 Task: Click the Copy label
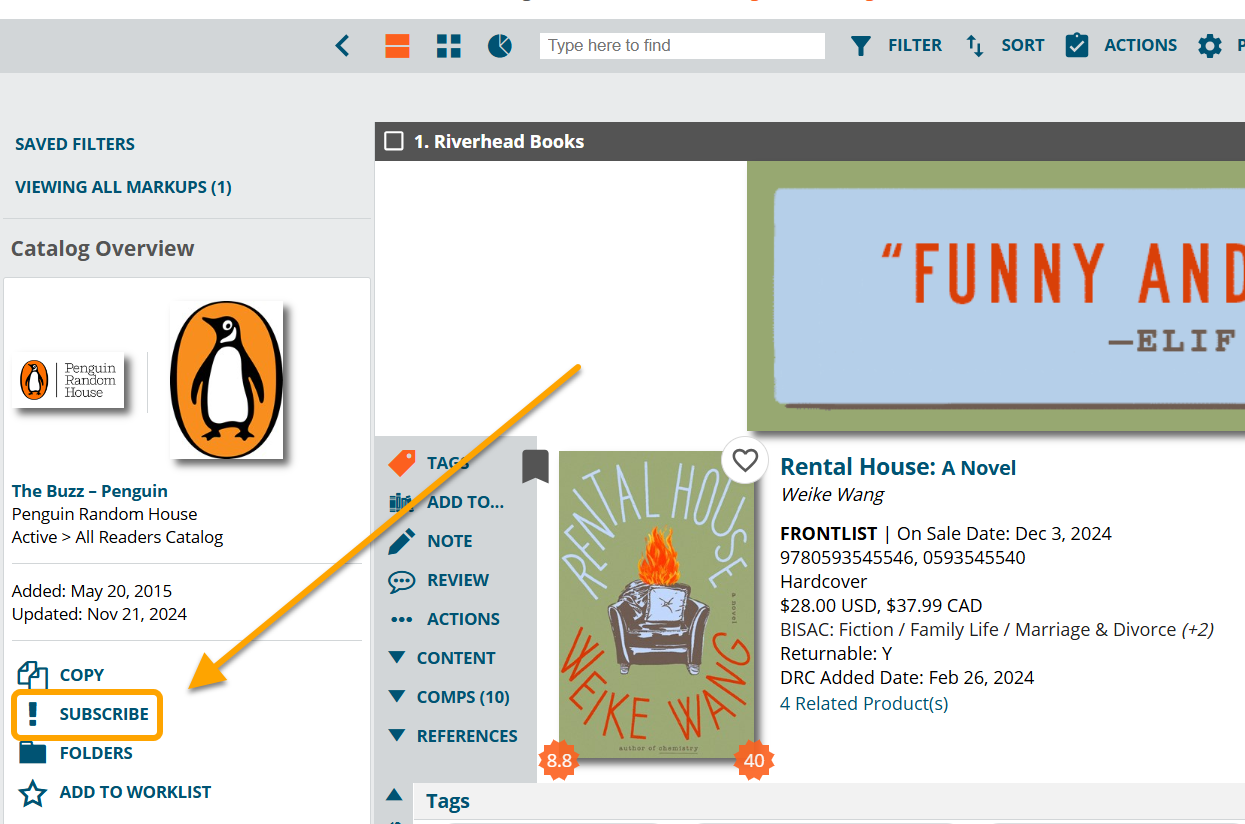(x=82, y=675)
